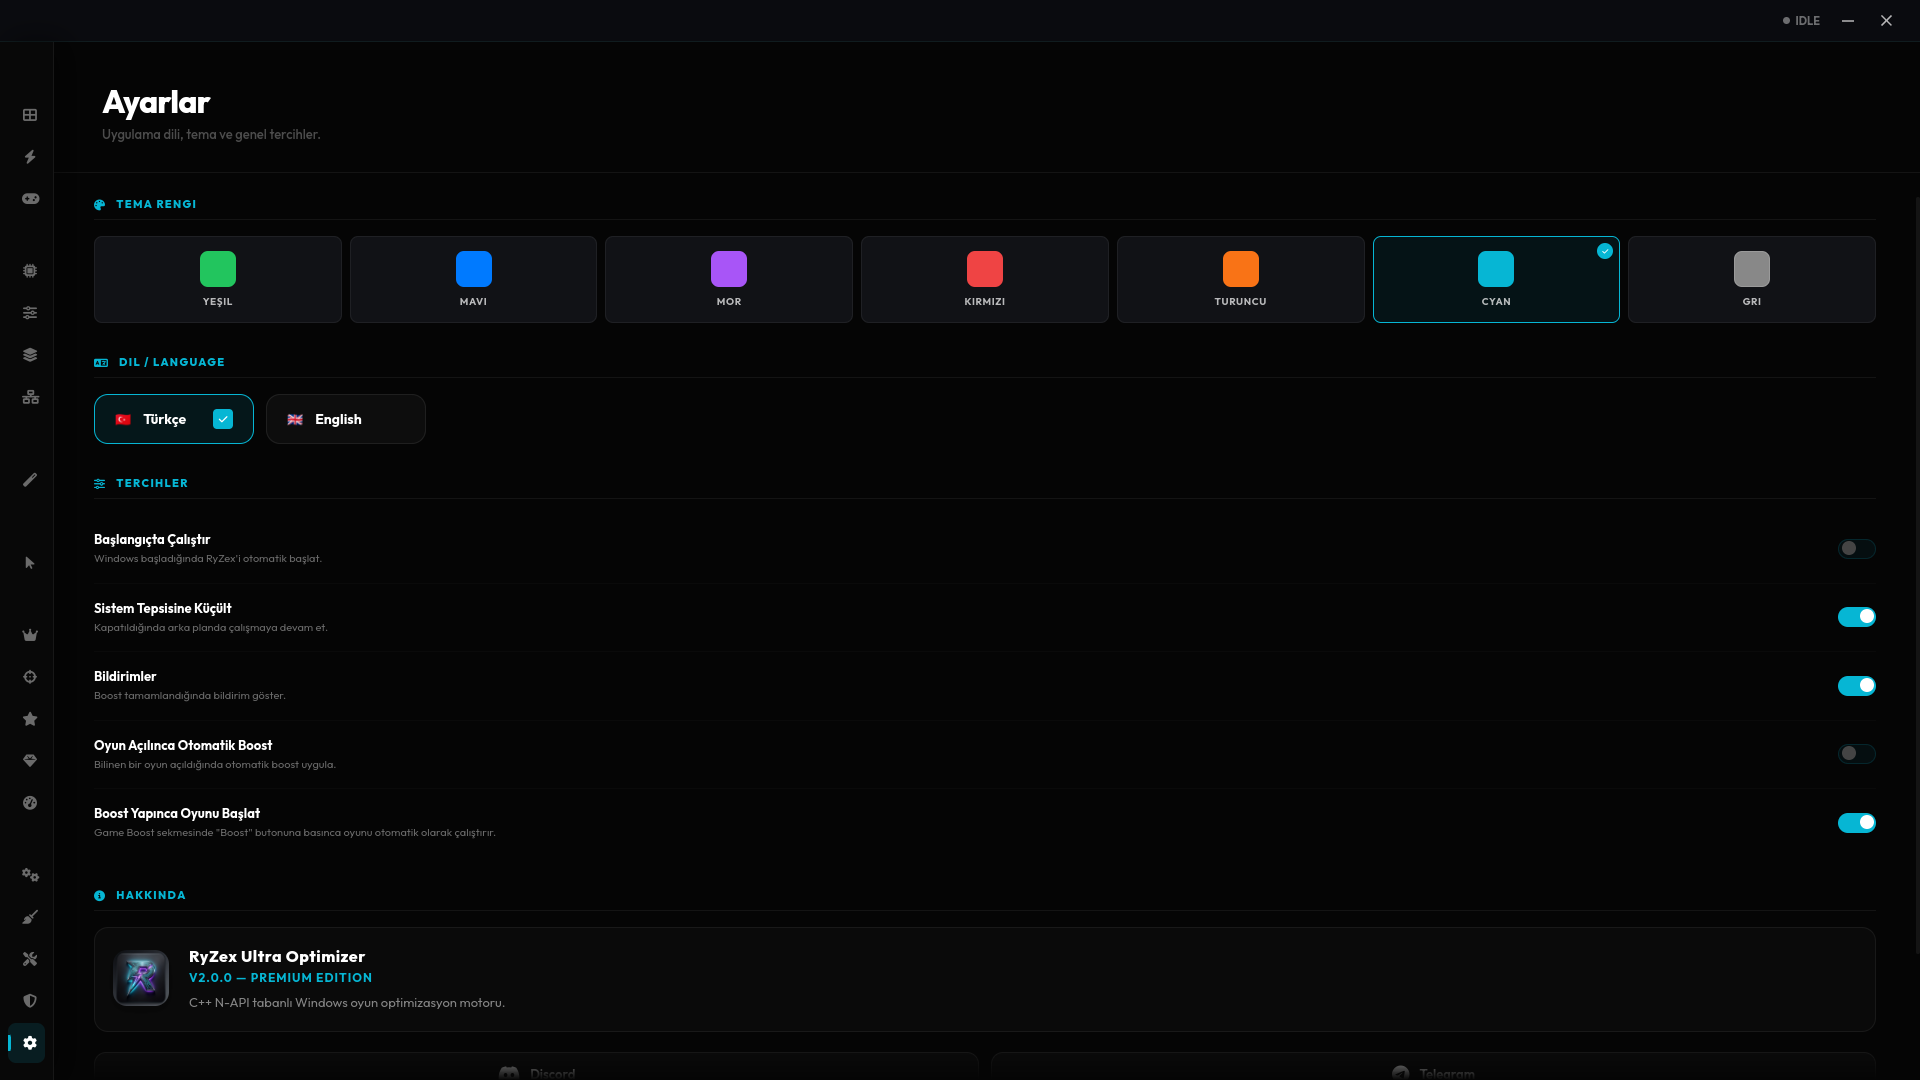Open the crosshair icon in sidebar
The image size is (1920, 1080).
click(x=30, y=677)
